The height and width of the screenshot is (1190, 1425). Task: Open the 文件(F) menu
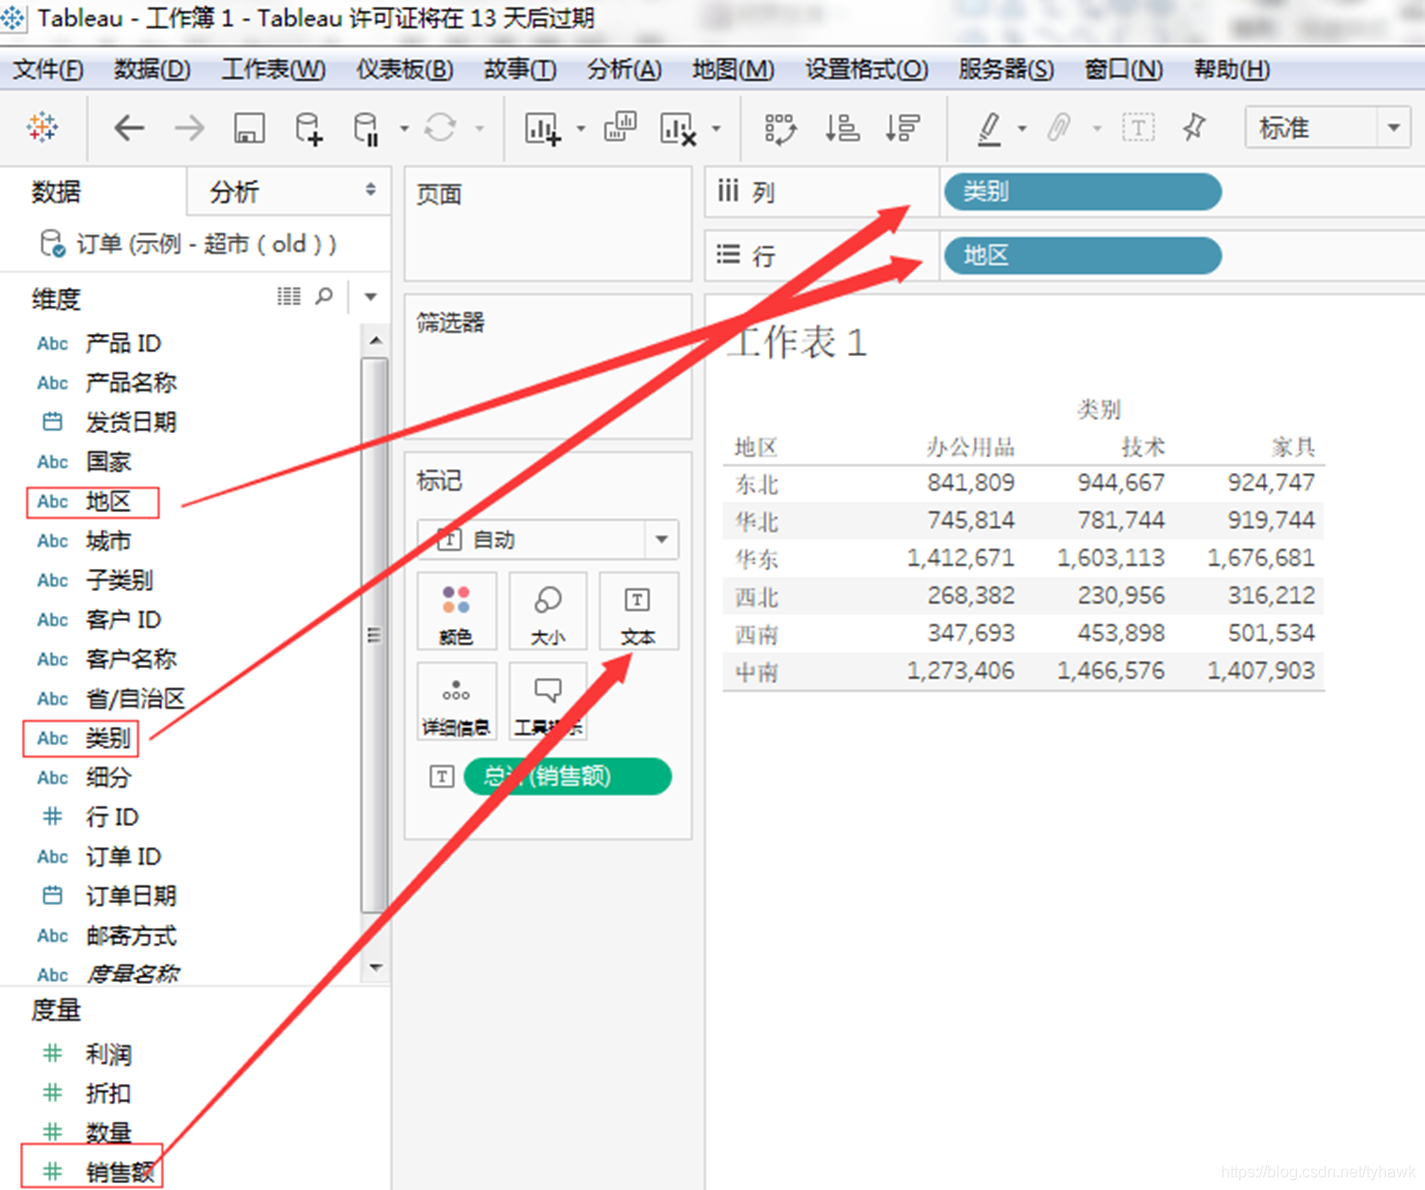pos(48,69)
